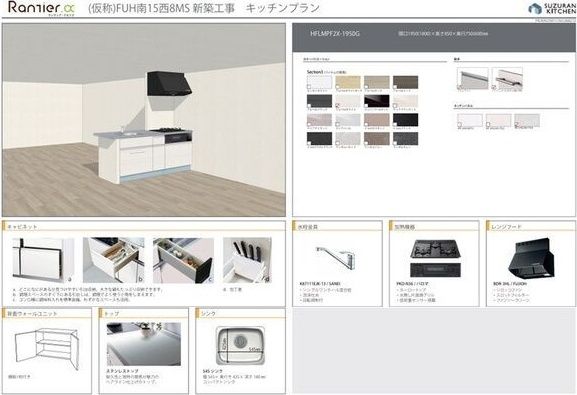Open the 3D kitchen rendering image
The width and height of the screenshot is (577, 395).
click(x=144, y=120)
